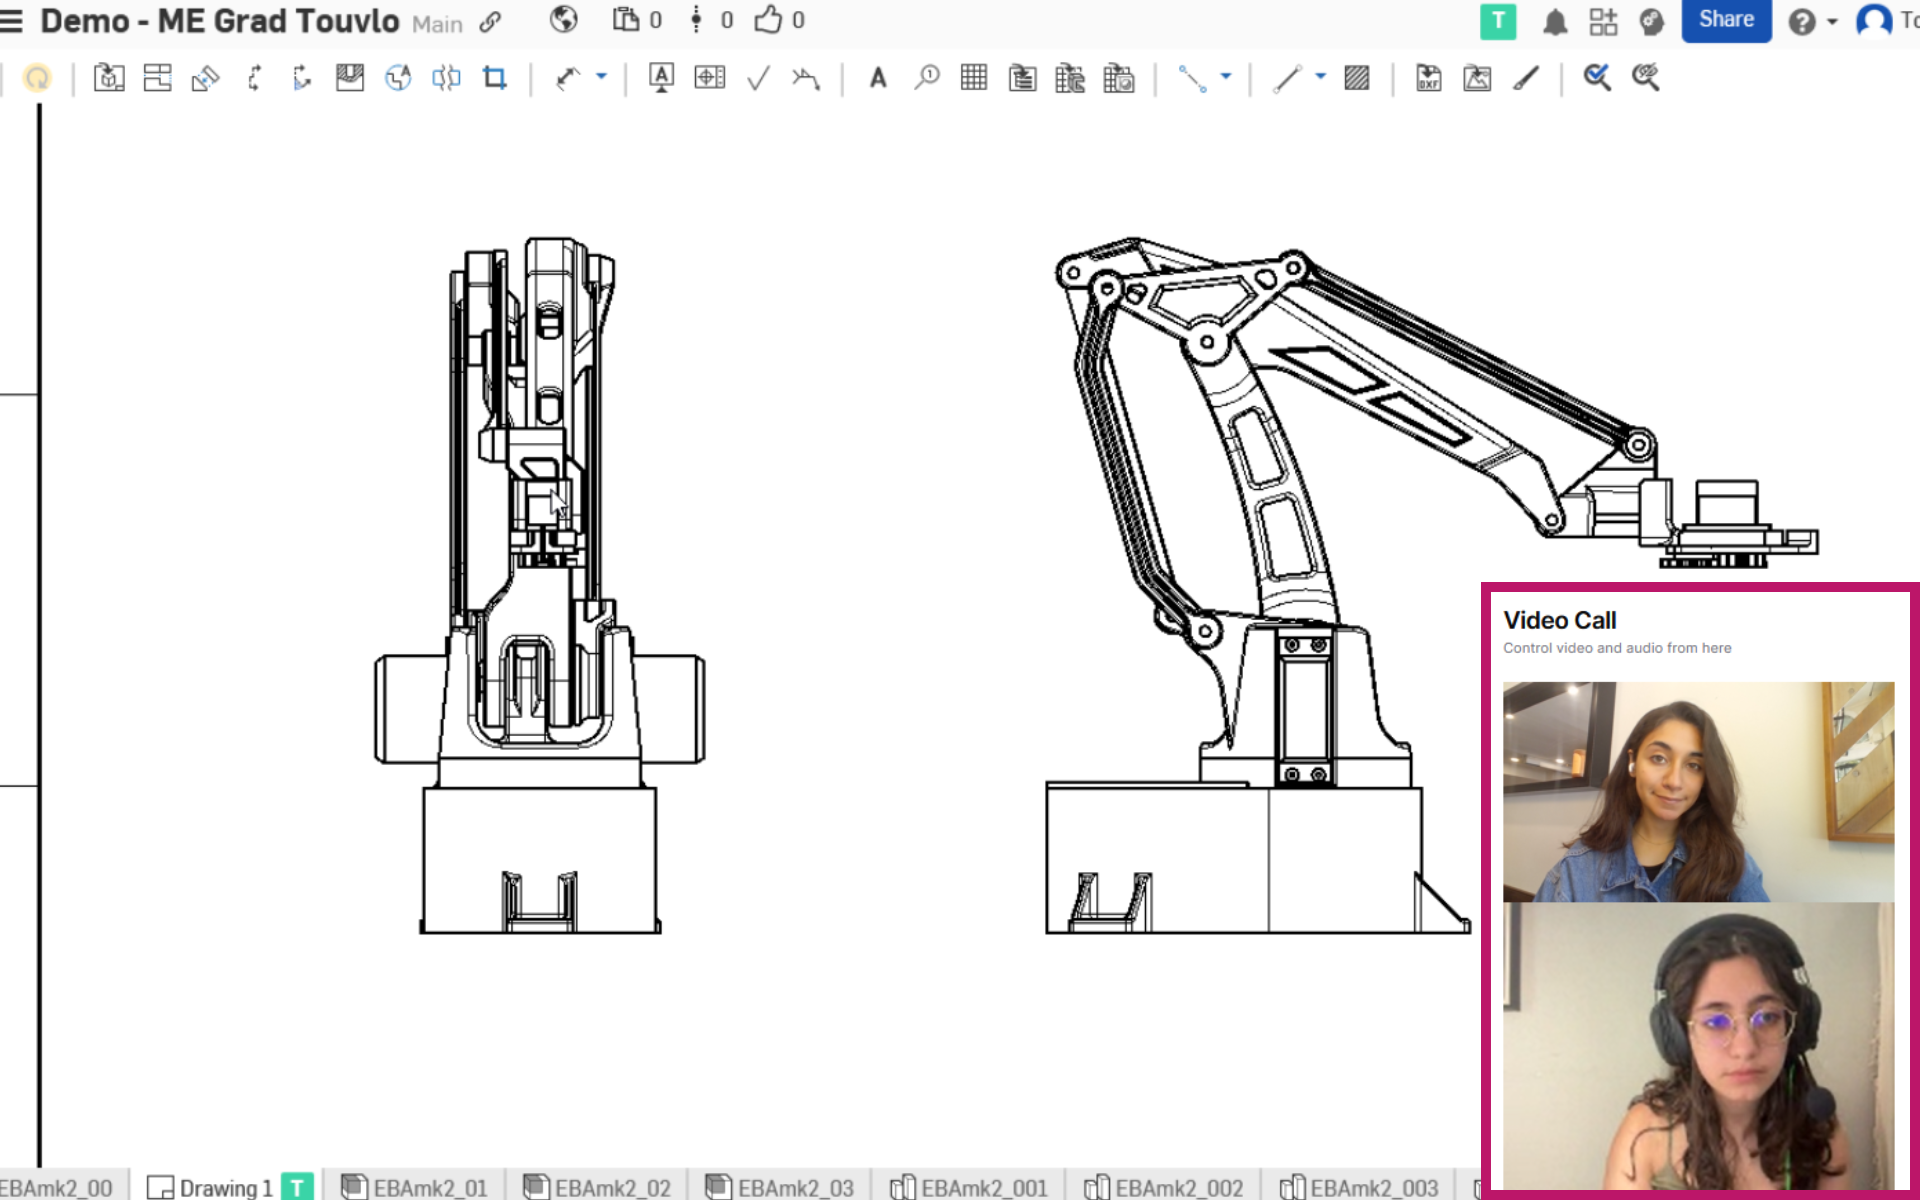1920x1200 pixels.
Task: Select the top video call thumbnail
Action: tap(1697, 791)
